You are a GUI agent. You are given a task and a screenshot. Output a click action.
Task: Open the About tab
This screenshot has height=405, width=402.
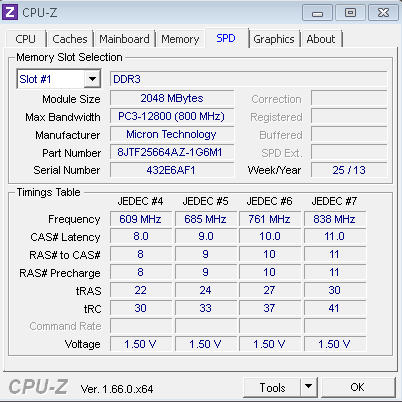(321, 39)
